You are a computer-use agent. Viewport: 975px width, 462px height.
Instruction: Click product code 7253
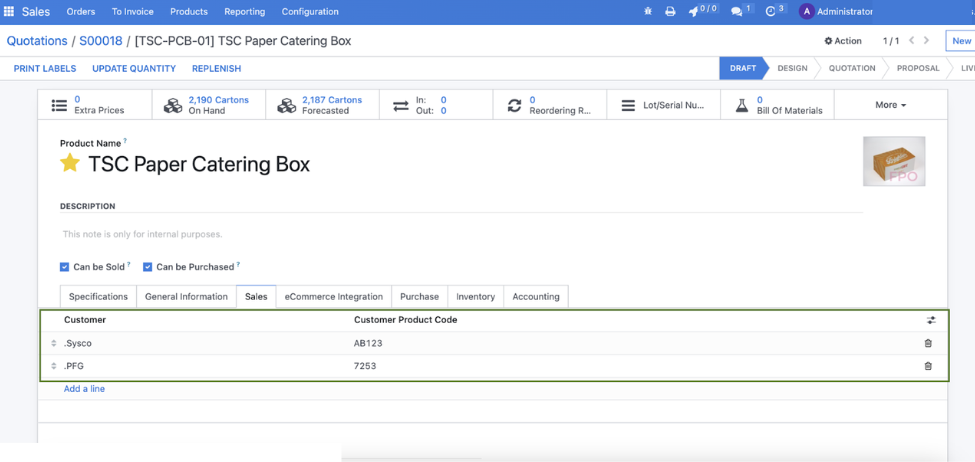coord(365,366)
